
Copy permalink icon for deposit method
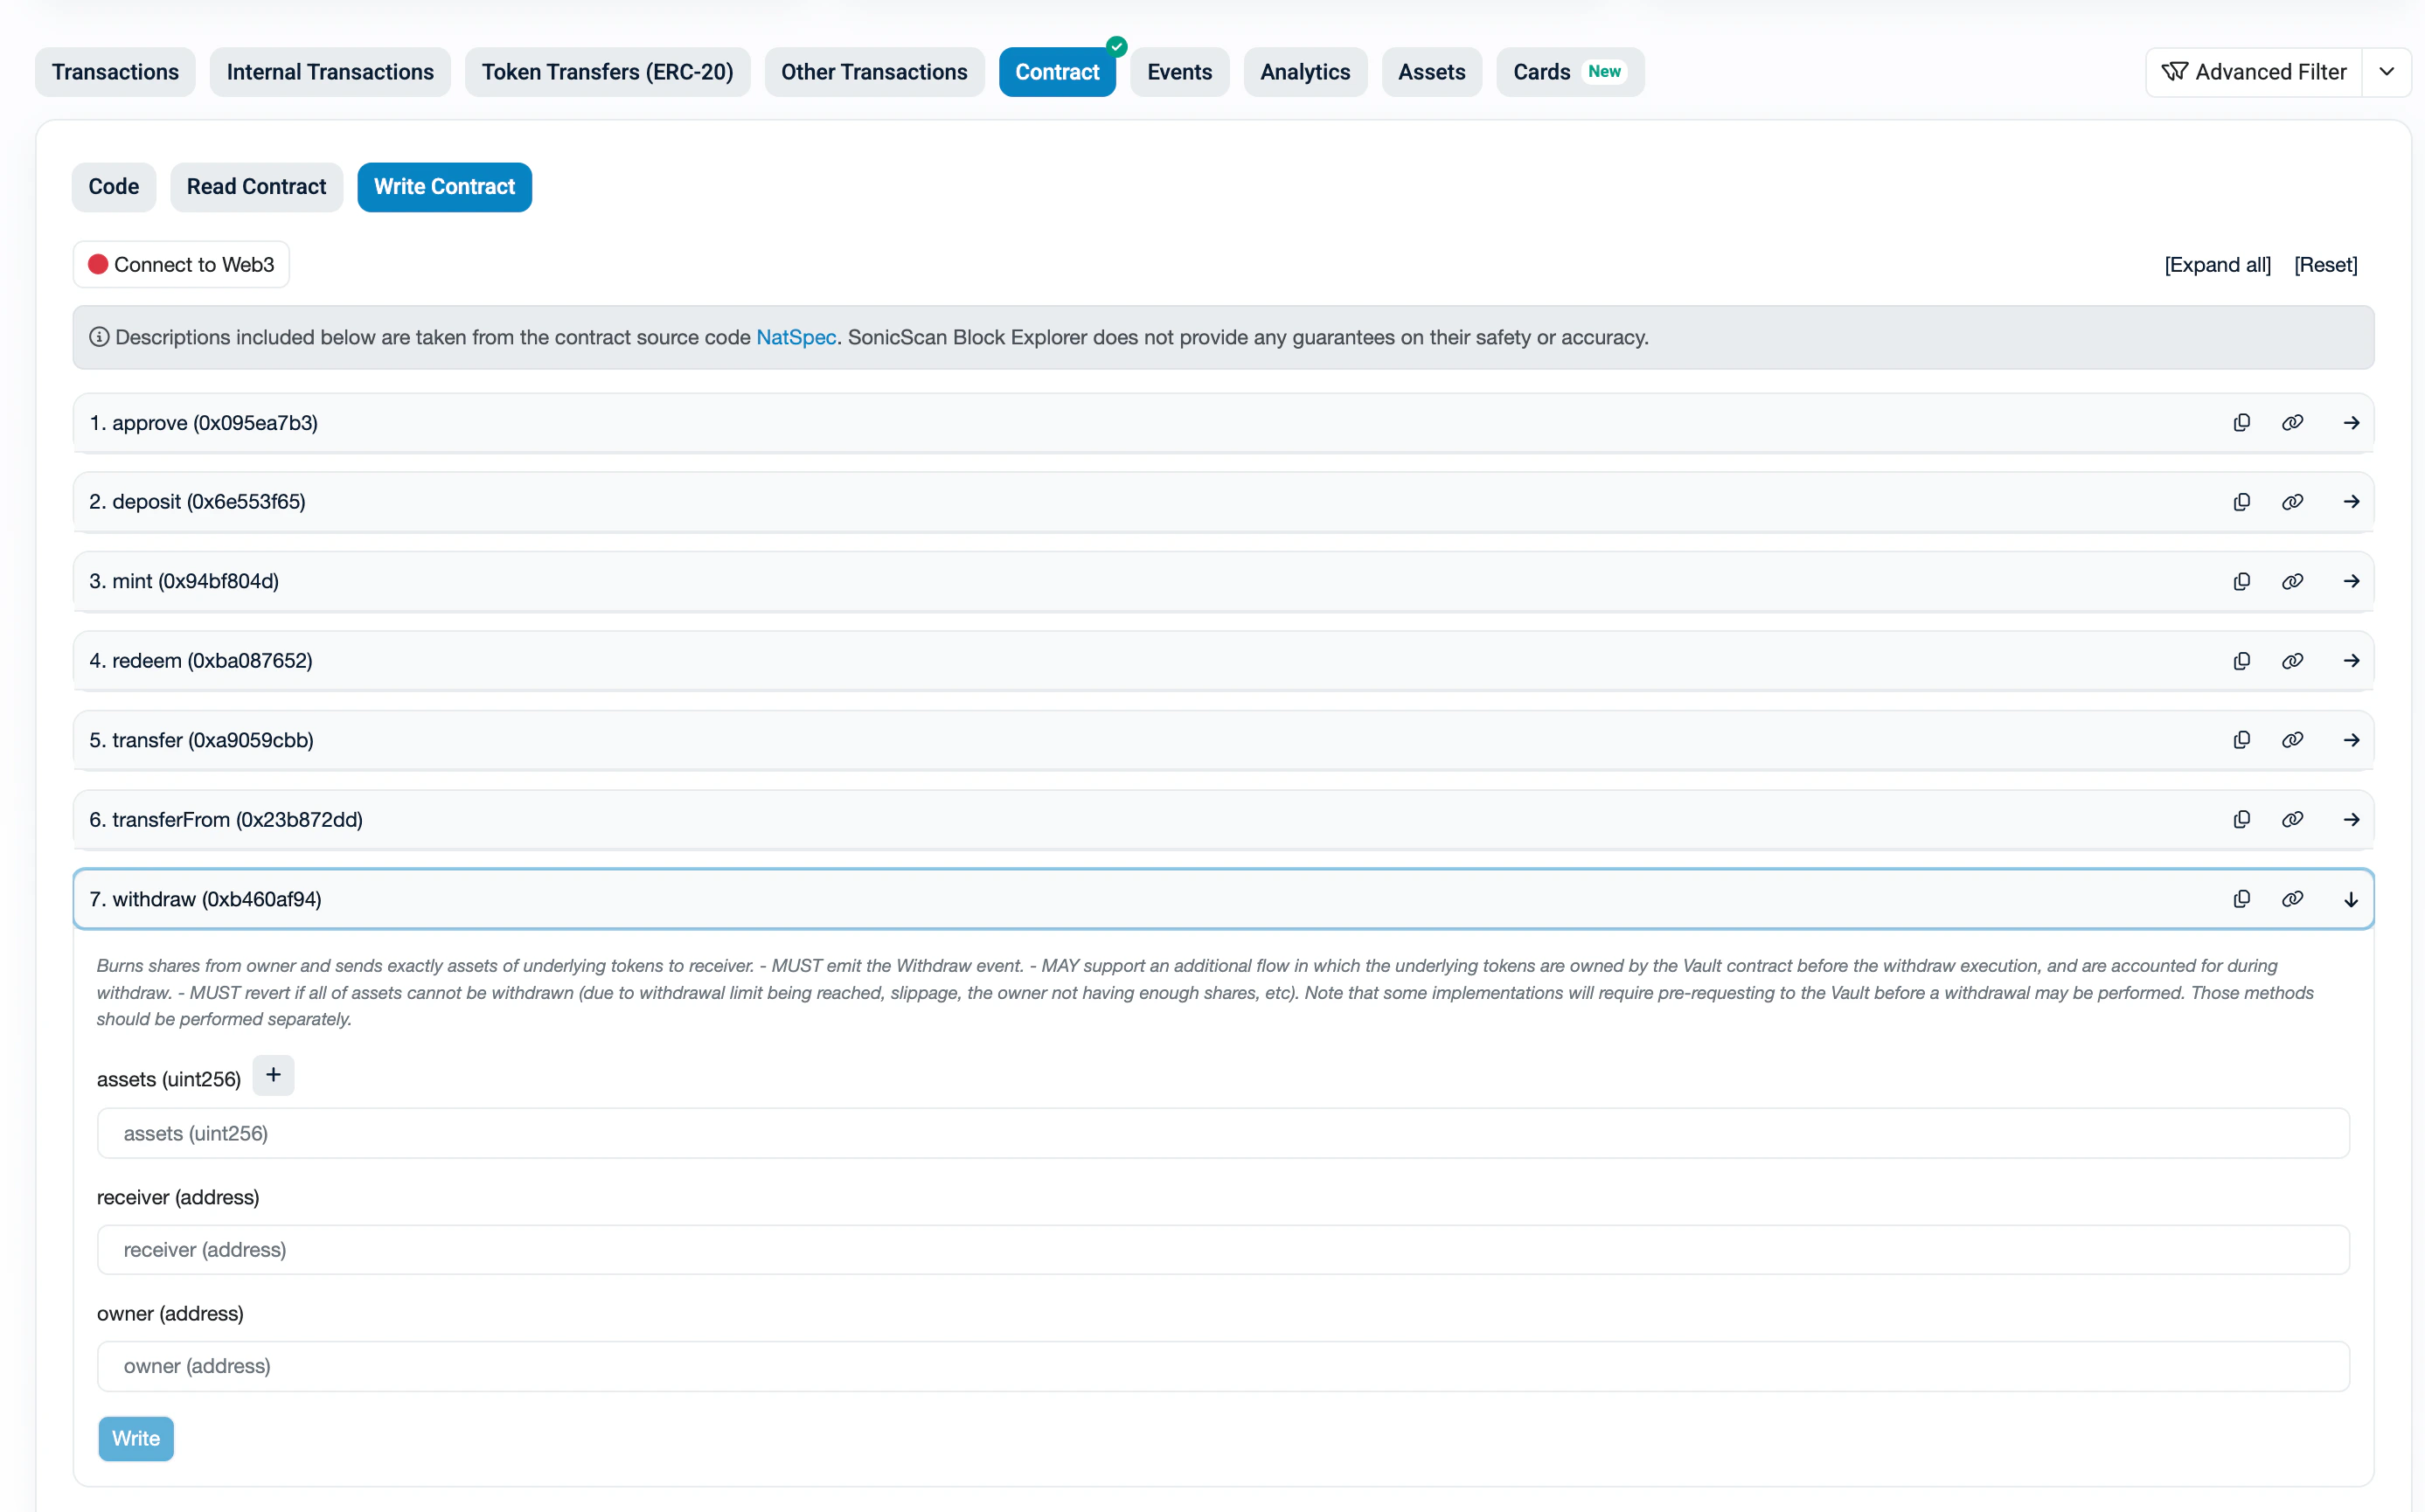pos(2292,502)
